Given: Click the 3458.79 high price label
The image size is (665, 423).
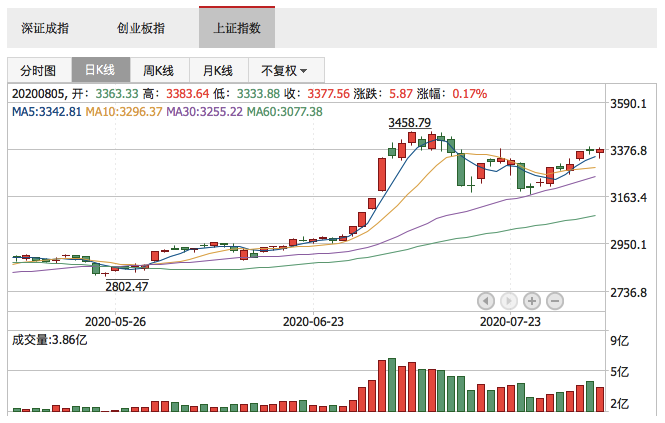Looking at the screenshot, I should (x=410, y=123).
